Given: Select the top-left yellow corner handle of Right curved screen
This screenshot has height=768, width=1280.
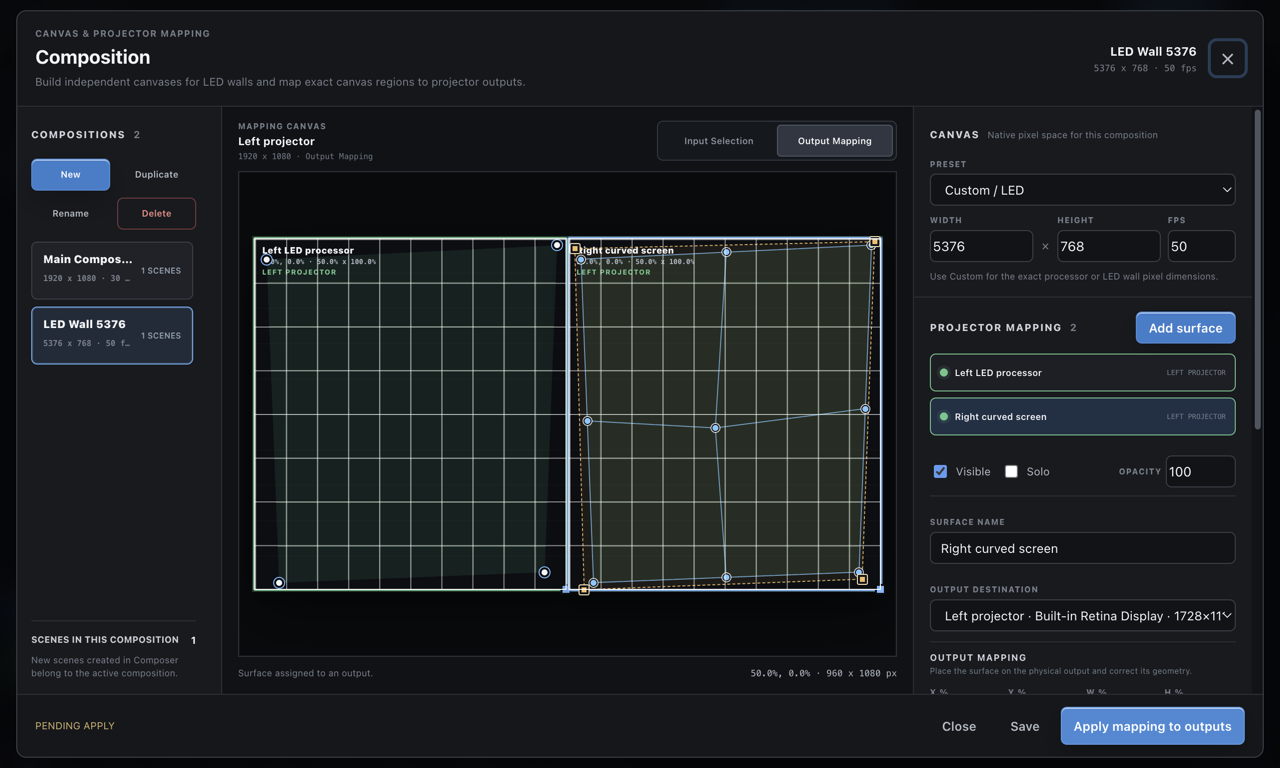Looking at the screenshot, I should (575, 248).
